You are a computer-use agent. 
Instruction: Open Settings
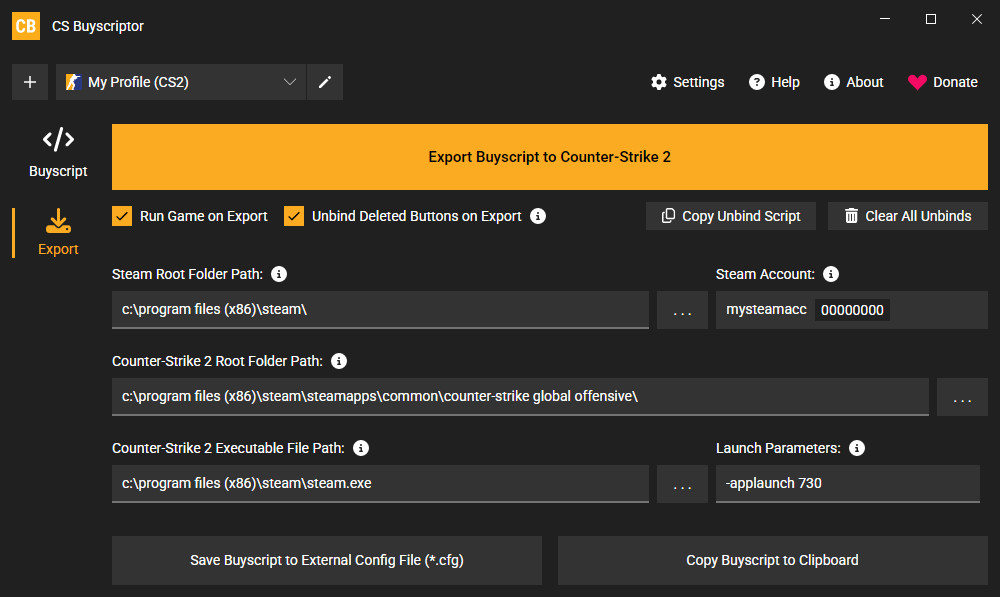tap(688, 82)
